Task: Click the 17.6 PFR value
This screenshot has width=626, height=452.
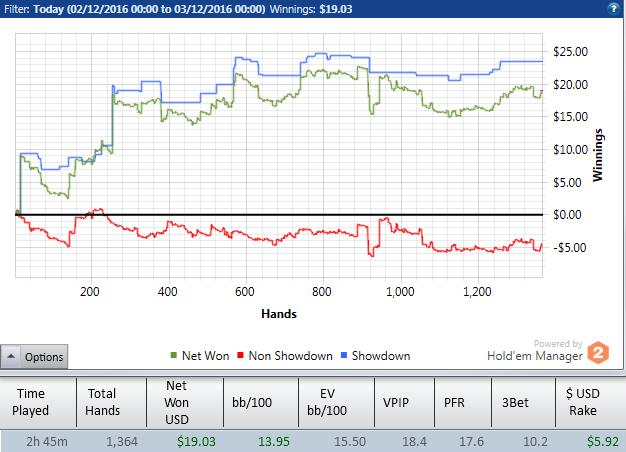Action: click(471, 442)
